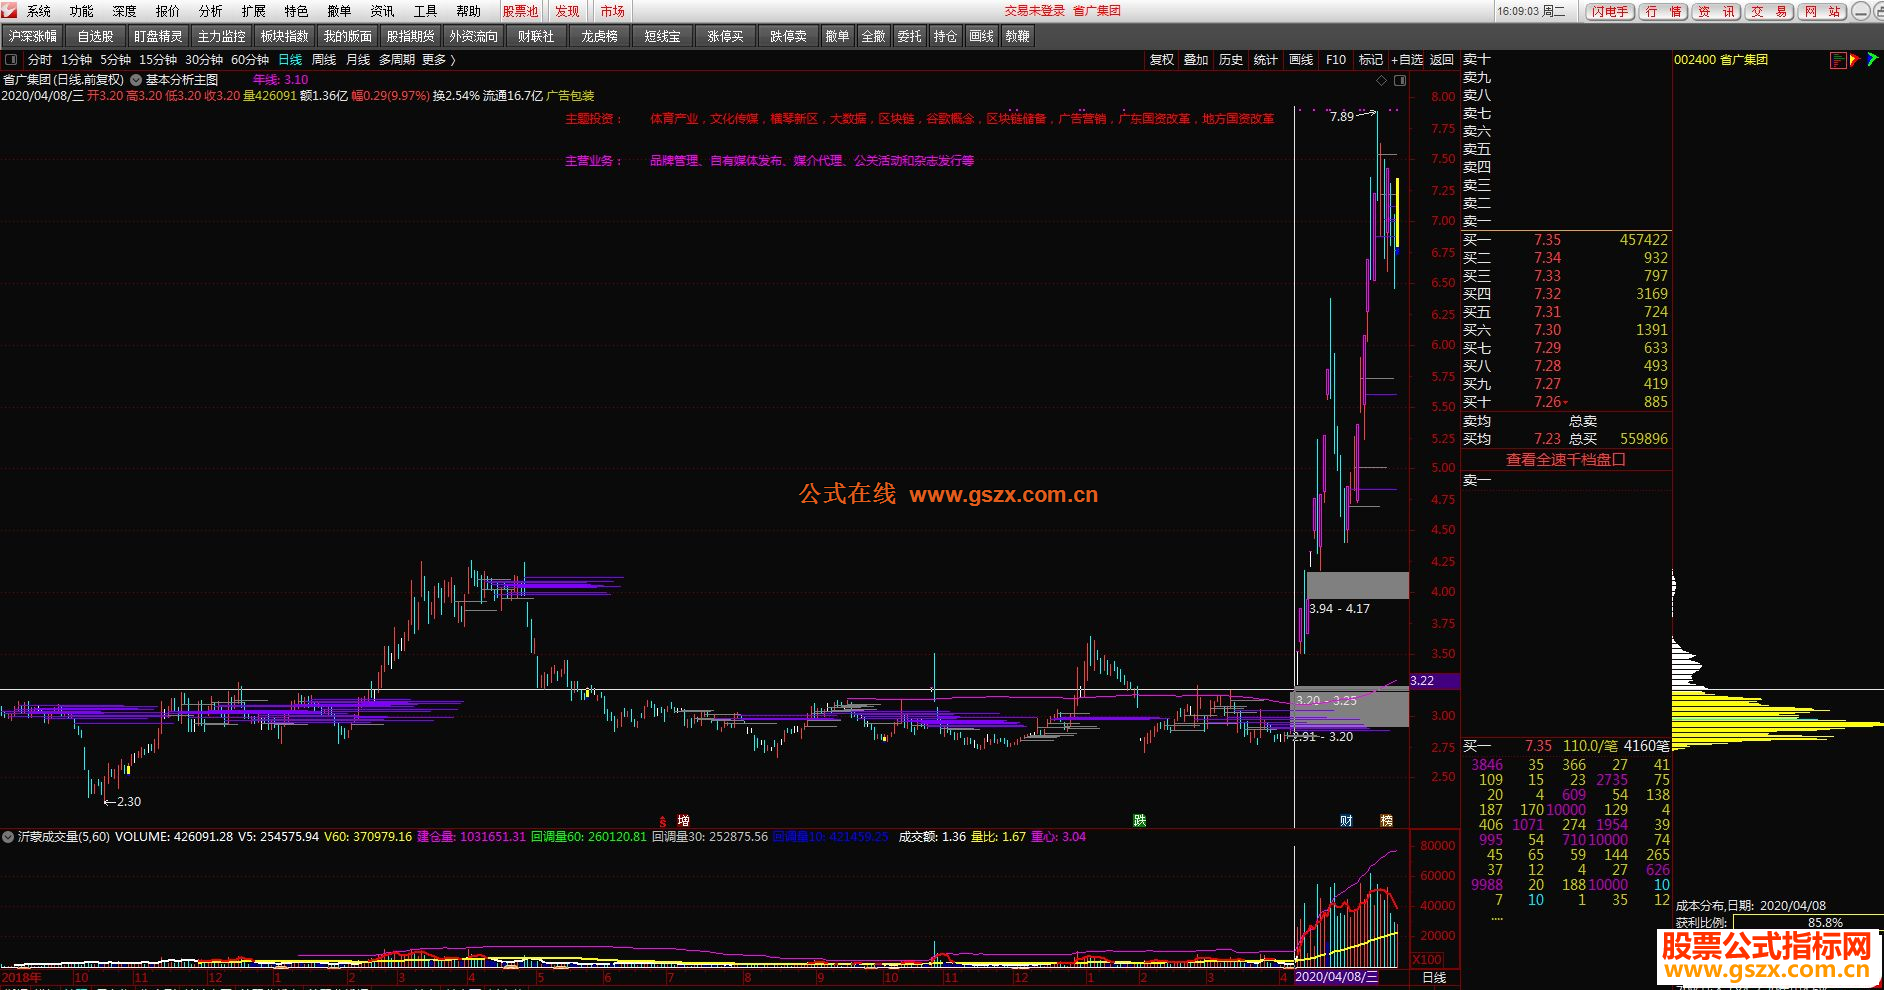Open 龙虎榜 from the toolbar
Image resolution: width=1884 pixels, height=990 pixels.
click(x=600, y=36)
